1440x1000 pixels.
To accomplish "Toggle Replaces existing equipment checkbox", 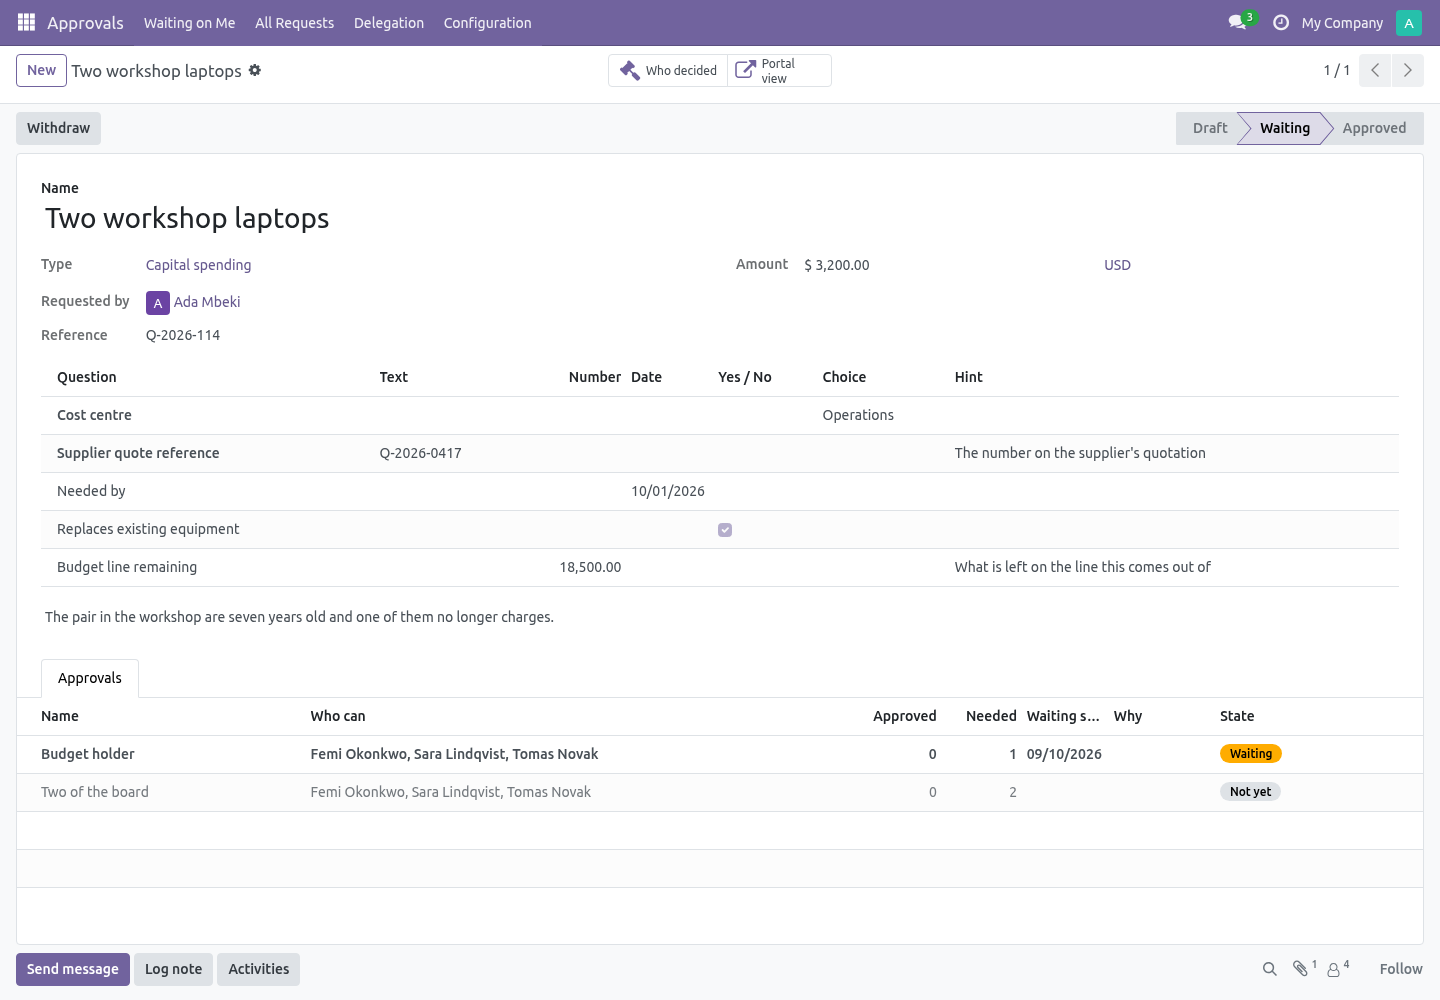I will click(x=725, y=530).
